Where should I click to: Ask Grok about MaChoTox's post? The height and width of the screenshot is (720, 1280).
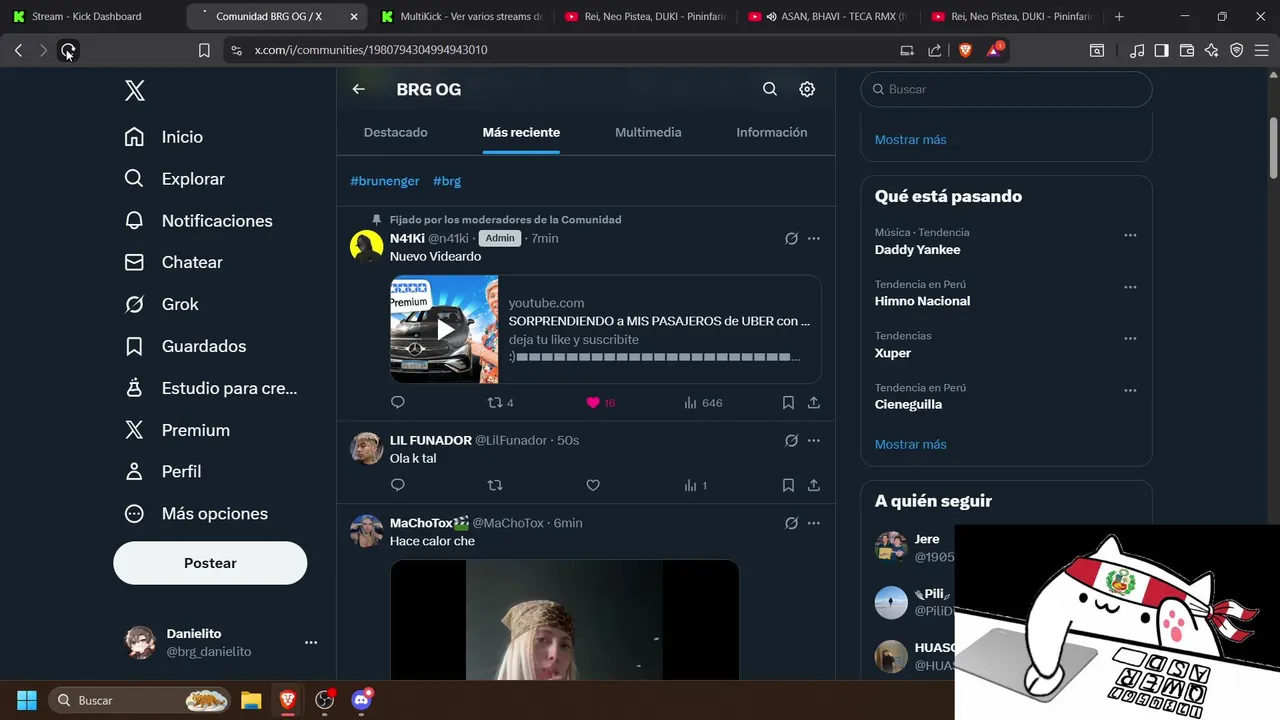click(x=791, y=523)
